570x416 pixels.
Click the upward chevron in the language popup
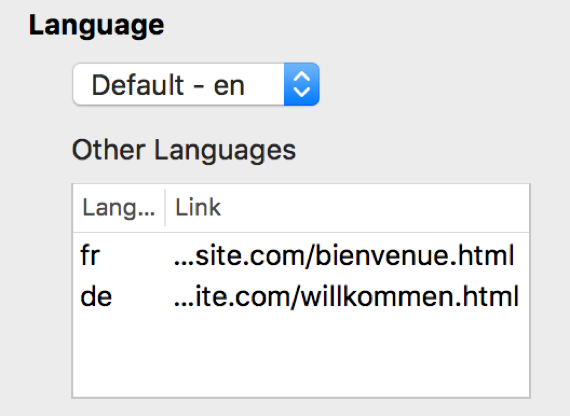[x=302, y=76]
